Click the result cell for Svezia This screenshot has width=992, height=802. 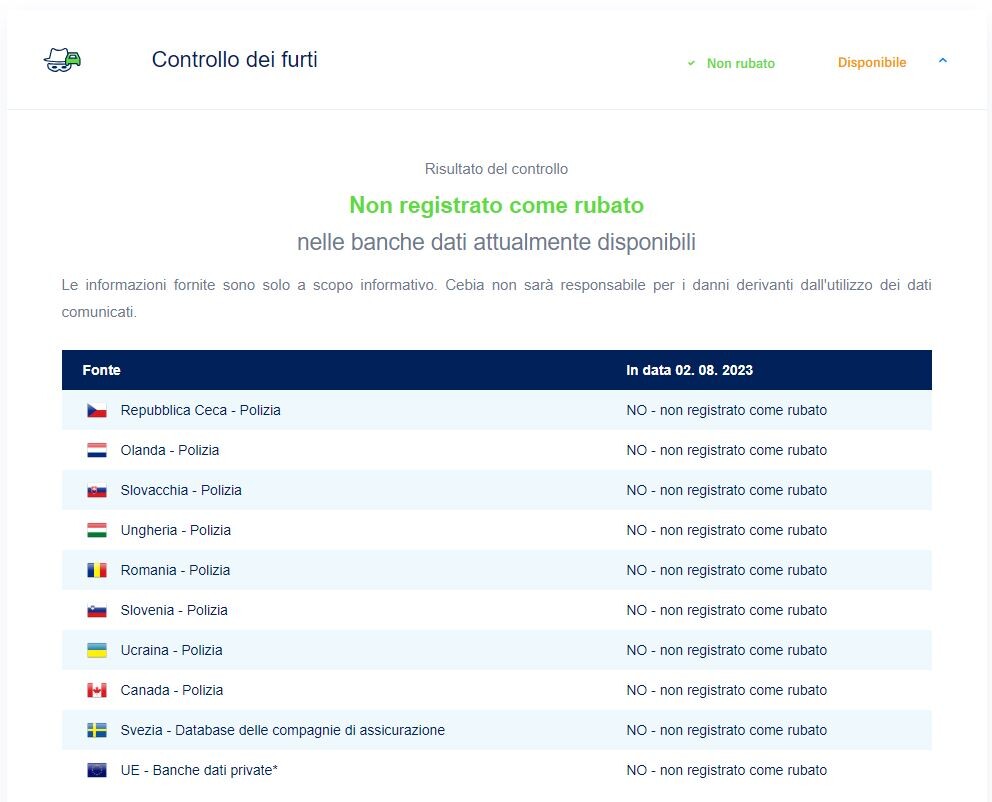(x=726, y=730)
